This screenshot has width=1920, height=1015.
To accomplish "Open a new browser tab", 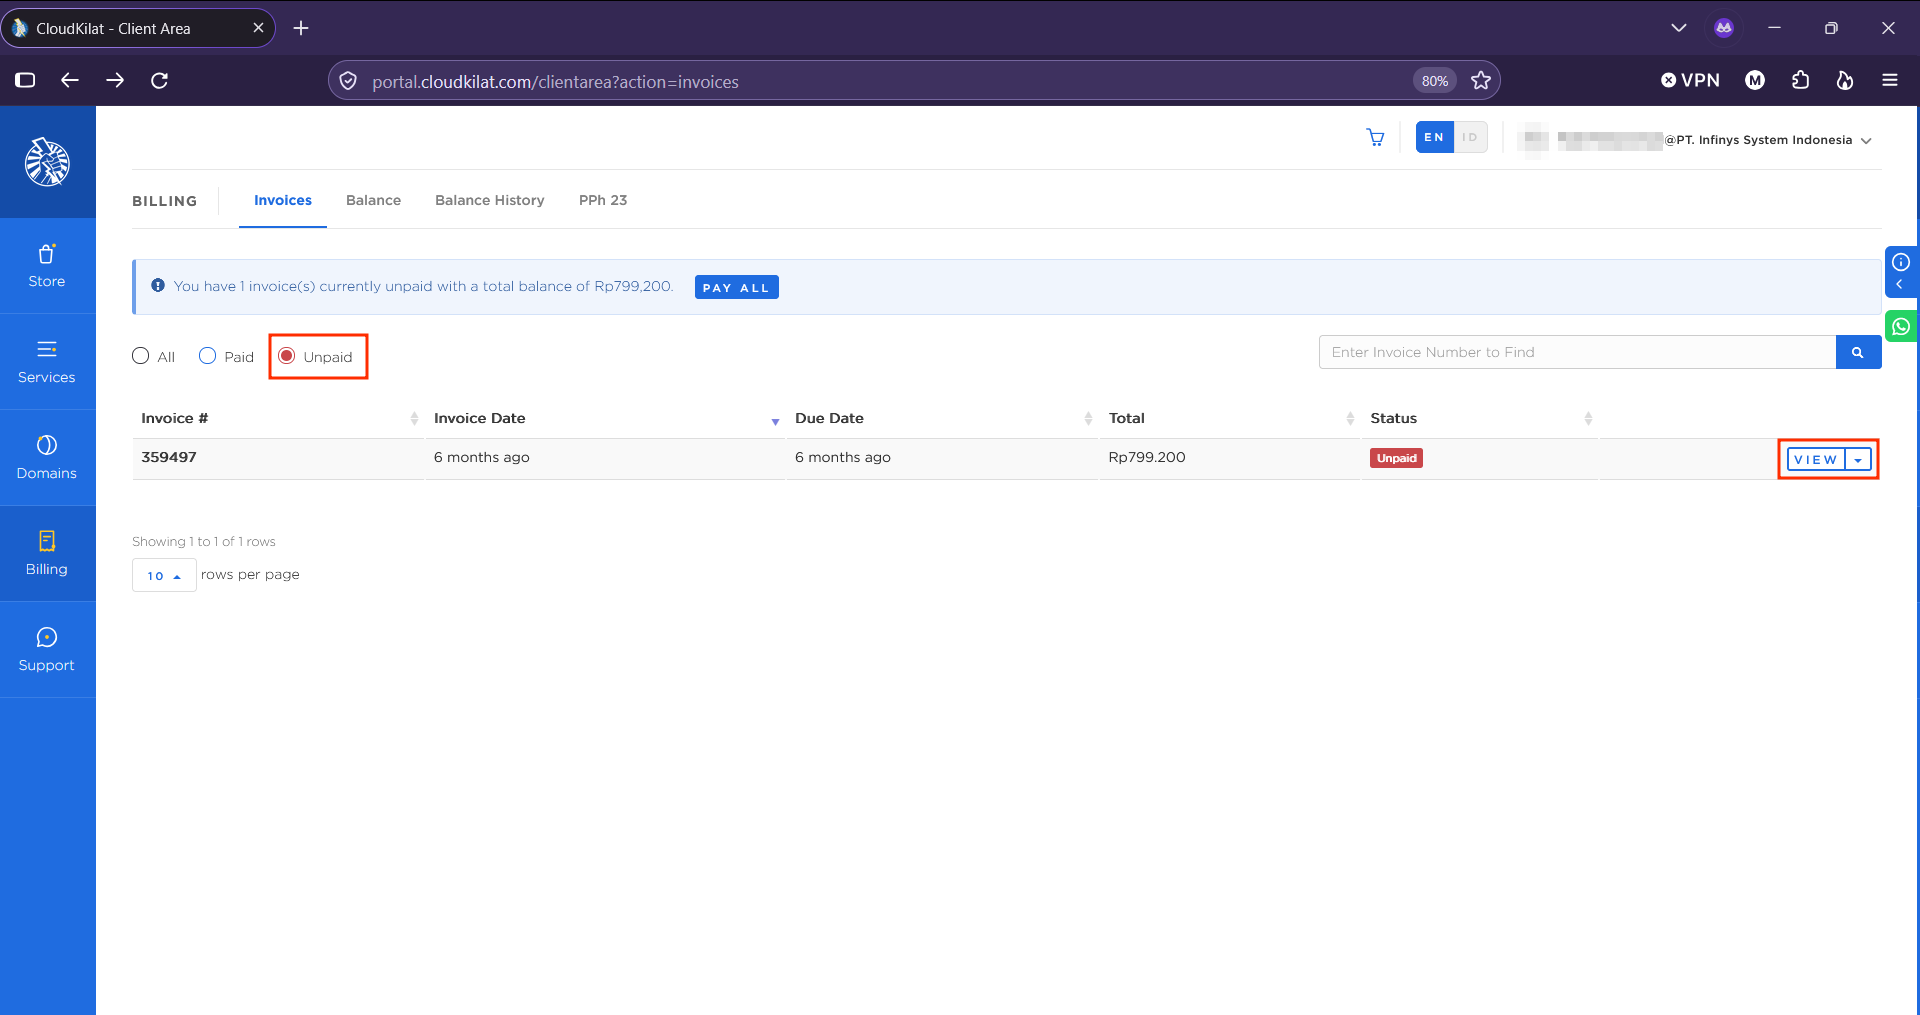I will pos(301,28).
